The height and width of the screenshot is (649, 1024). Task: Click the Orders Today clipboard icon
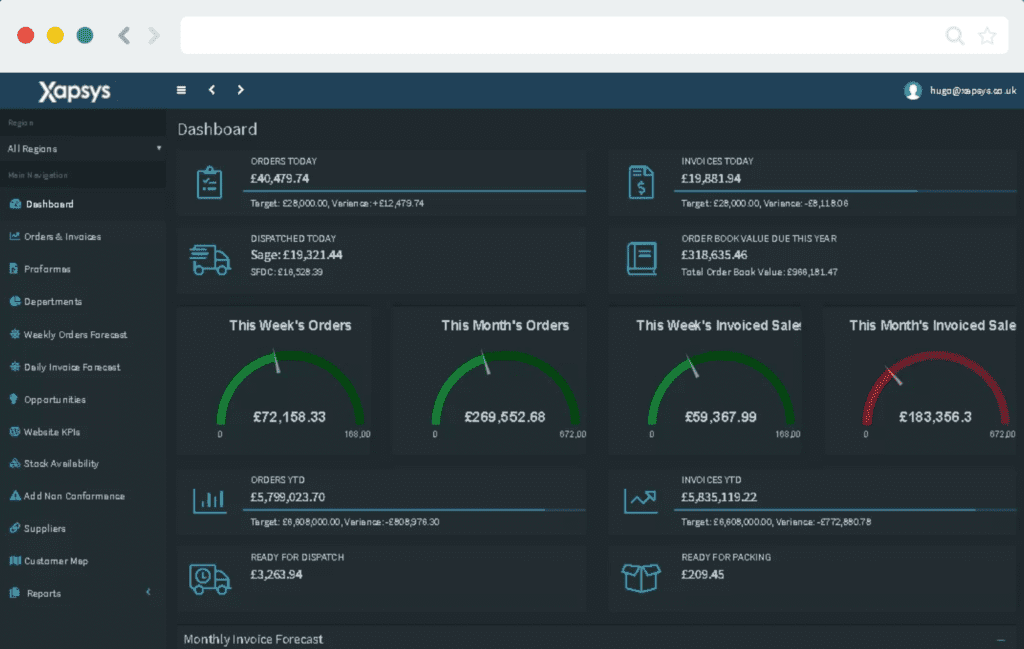tap(209, 183)
